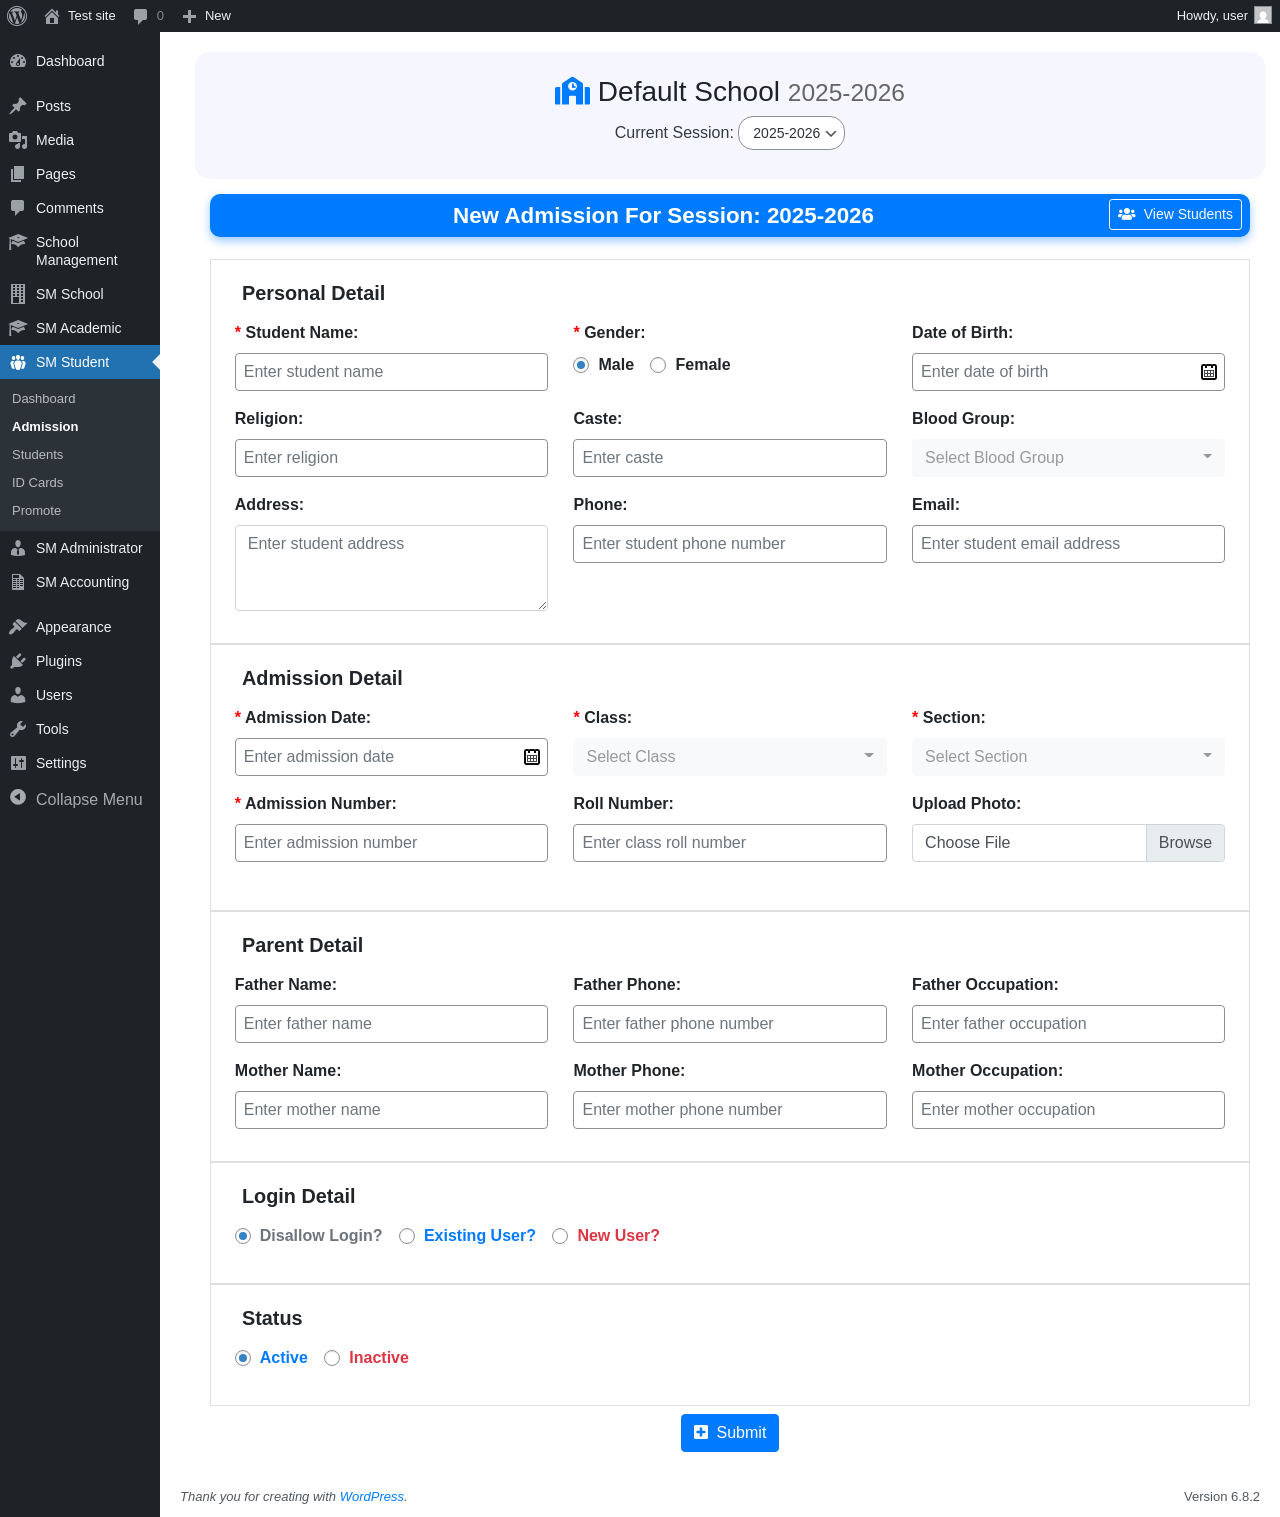1280x1517 pixels.
Task: Click the SM Academic cap icon
Action: pos(18,328)
